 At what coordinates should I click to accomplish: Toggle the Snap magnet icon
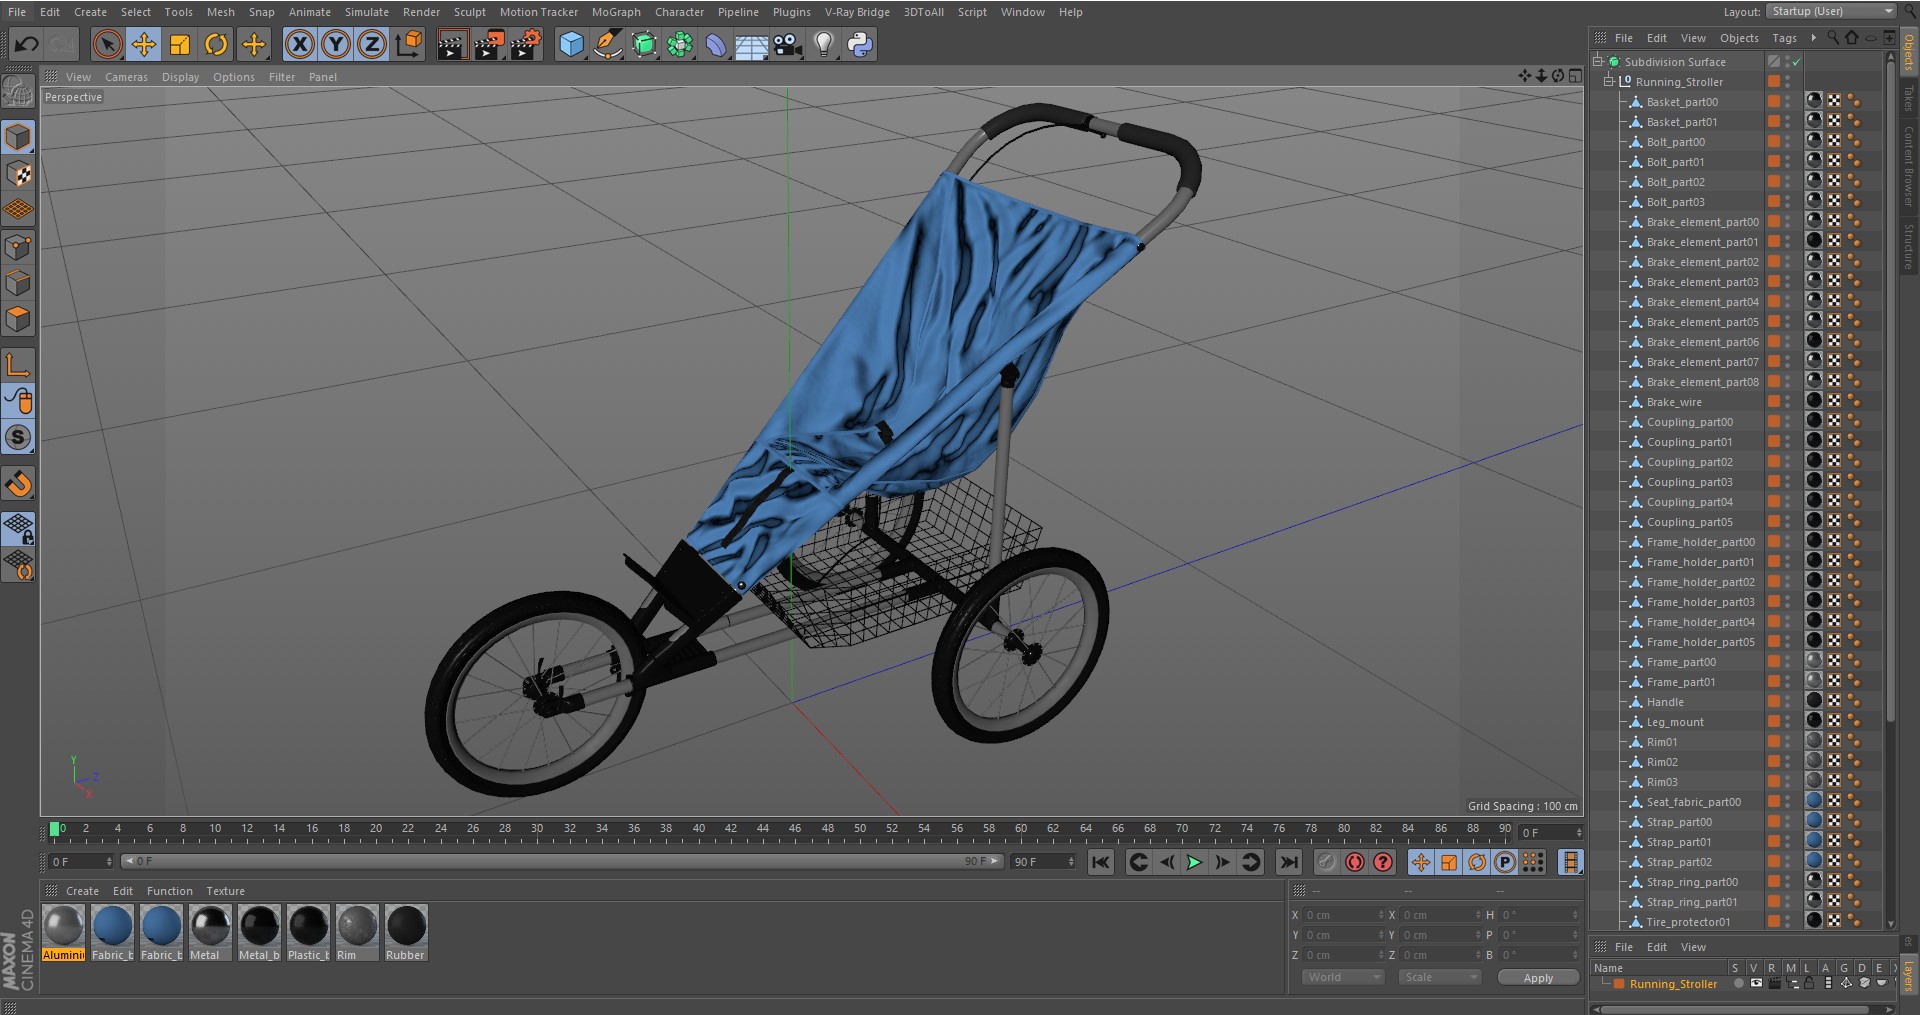[18, 484]
